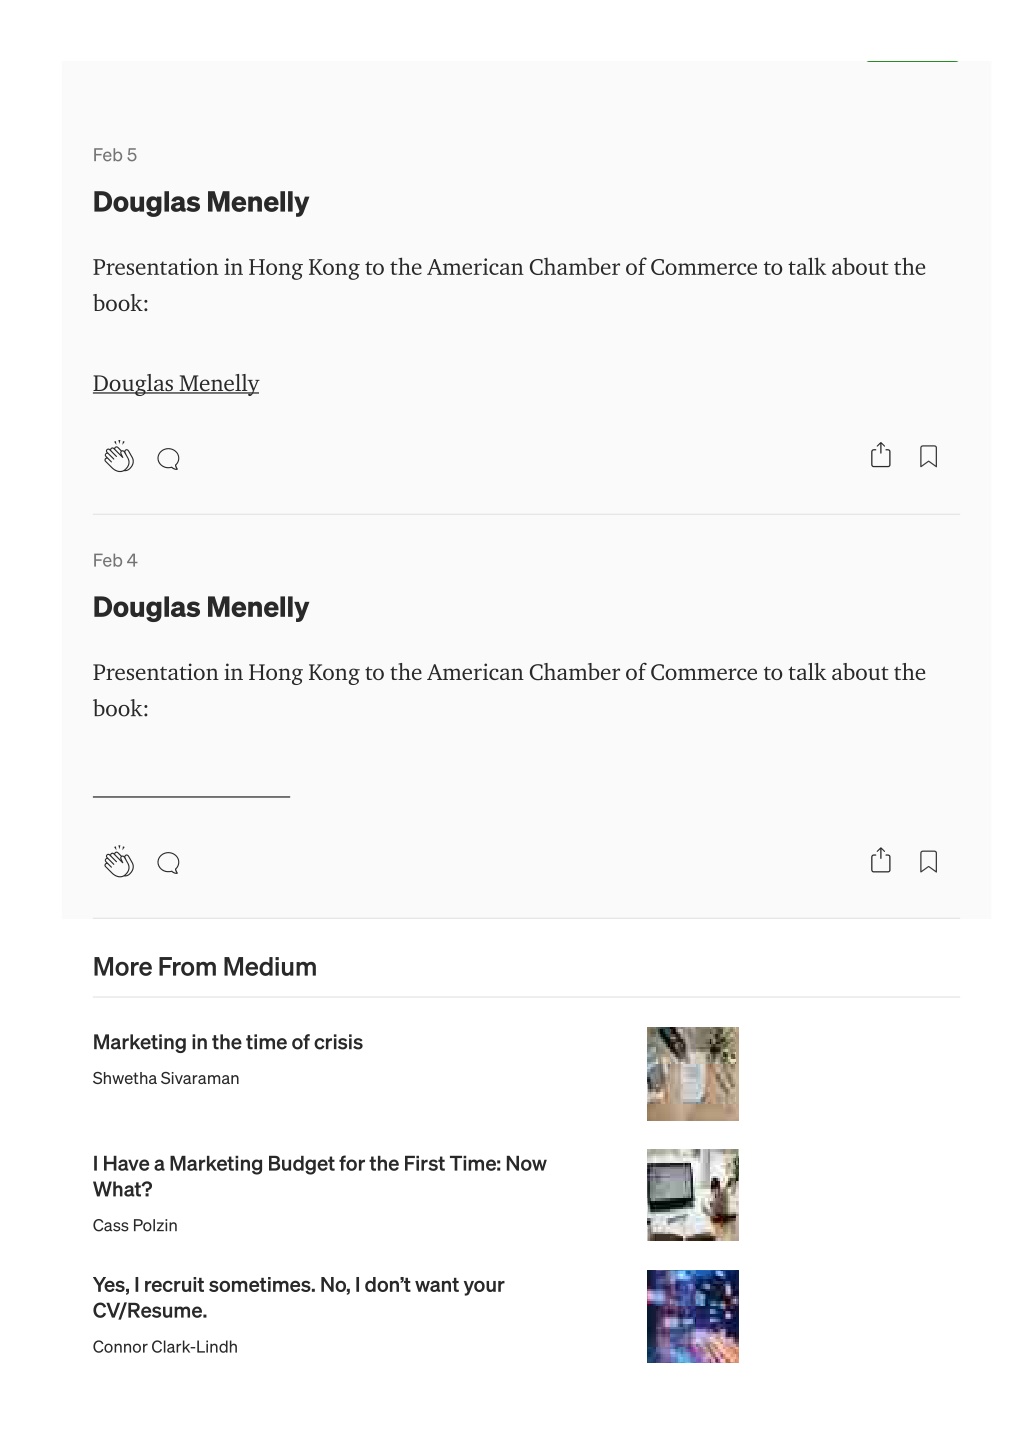Open comments on the Feb 5 post
Screen dimensions: 1024x1449
click(x=168, y=459)
